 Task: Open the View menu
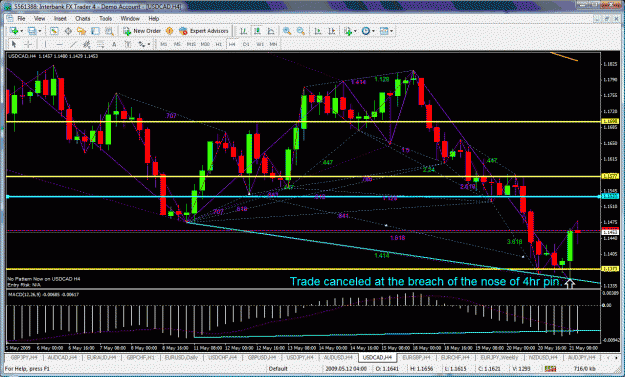[x=39, y=18]
